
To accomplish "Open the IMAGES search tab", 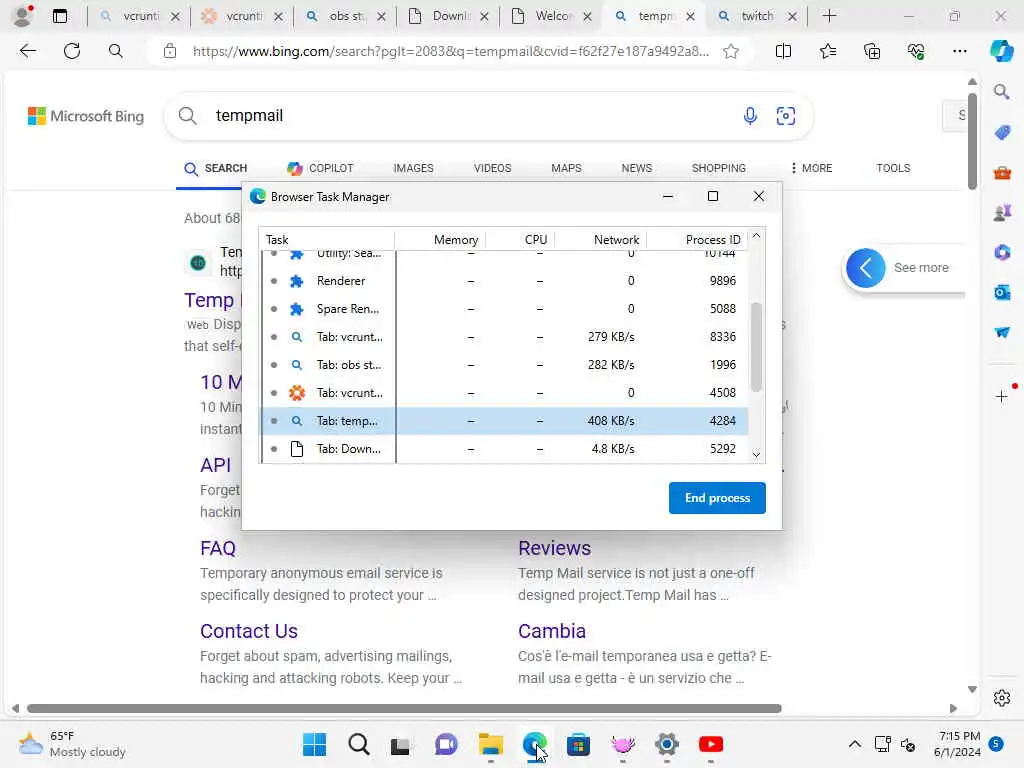I will point(413,168).
